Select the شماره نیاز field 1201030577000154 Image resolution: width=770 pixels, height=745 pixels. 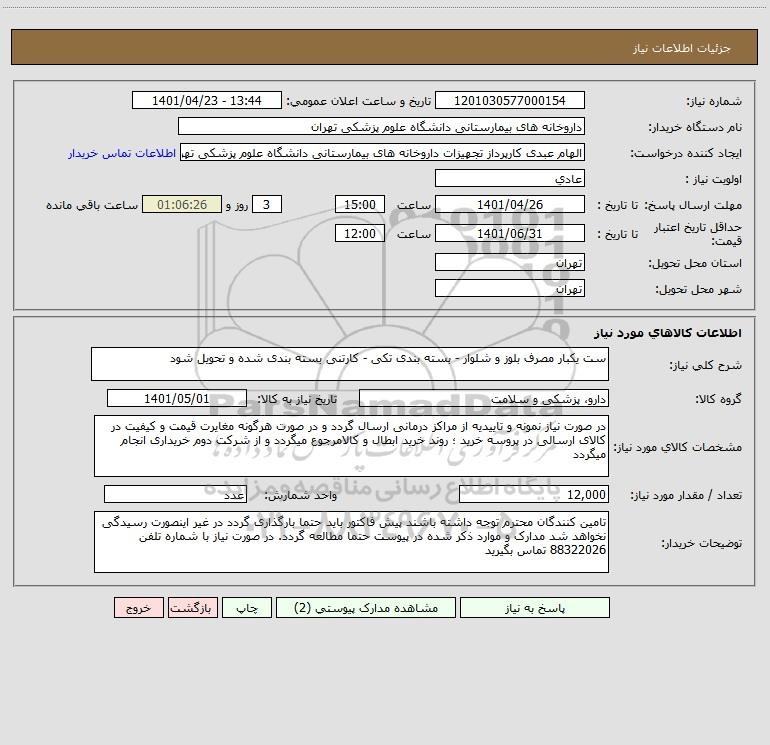tap(510, 100)
